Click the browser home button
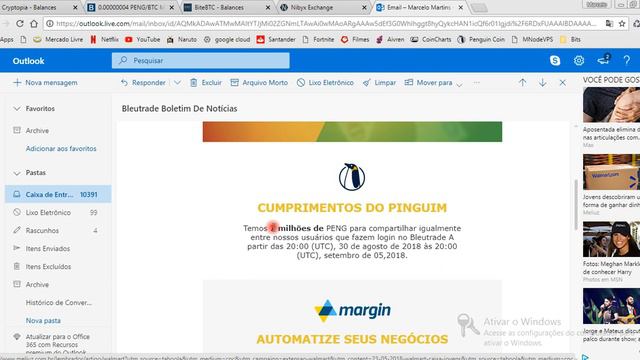 coord(34,24)
